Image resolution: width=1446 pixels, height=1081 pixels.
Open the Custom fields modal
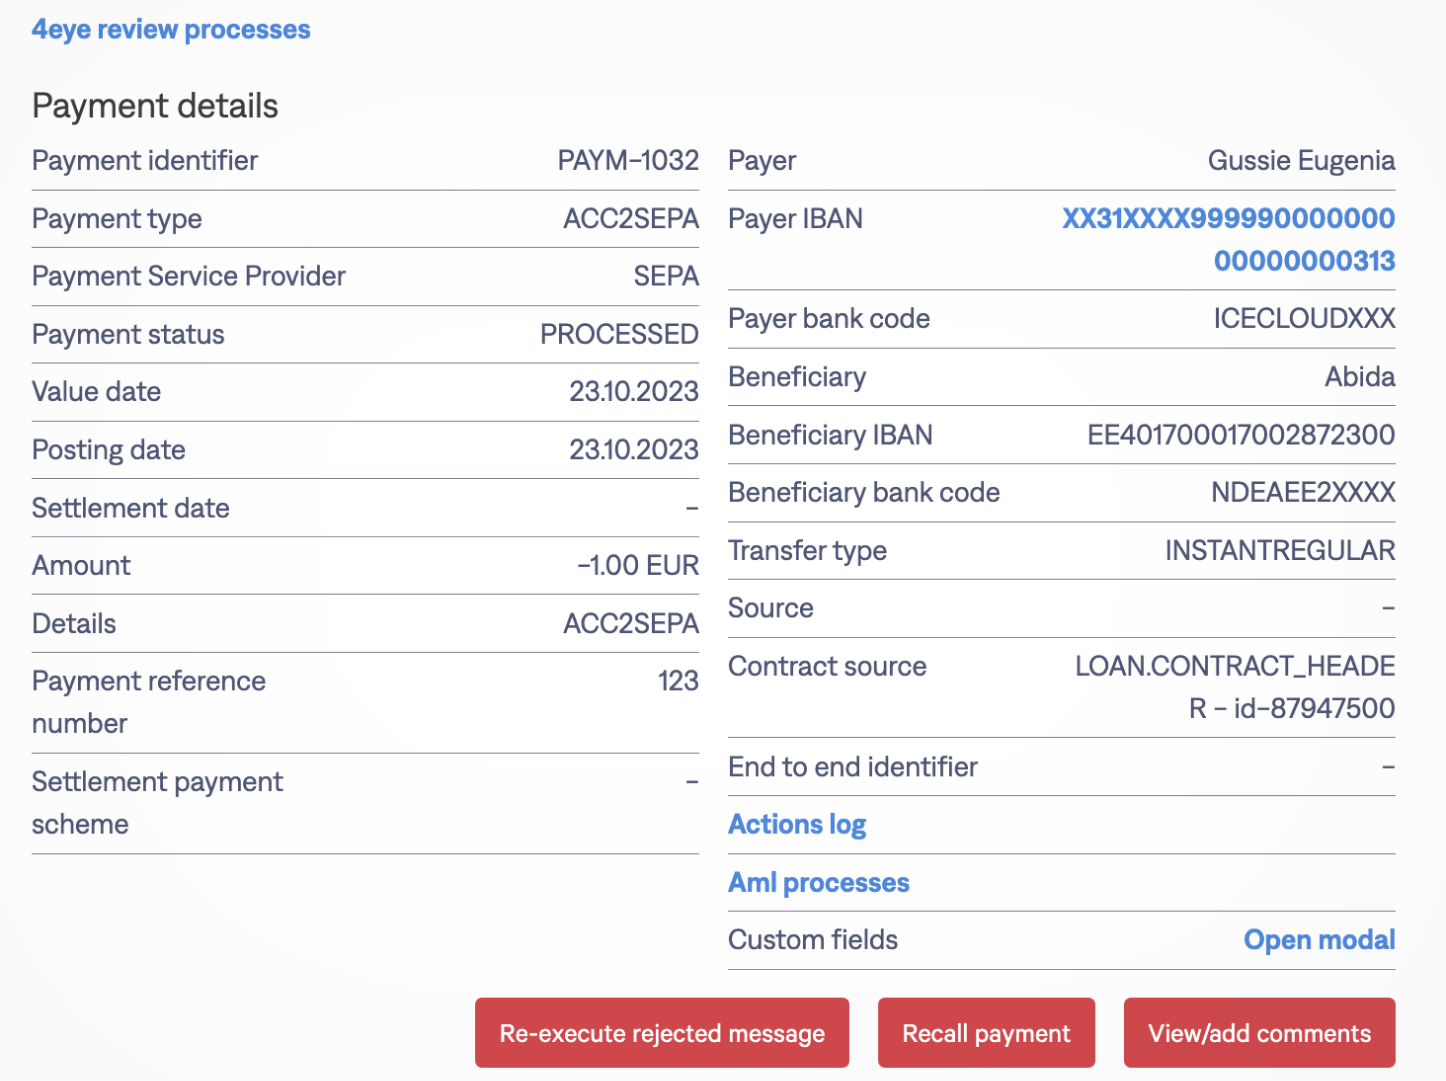(x=1318, y=940)
